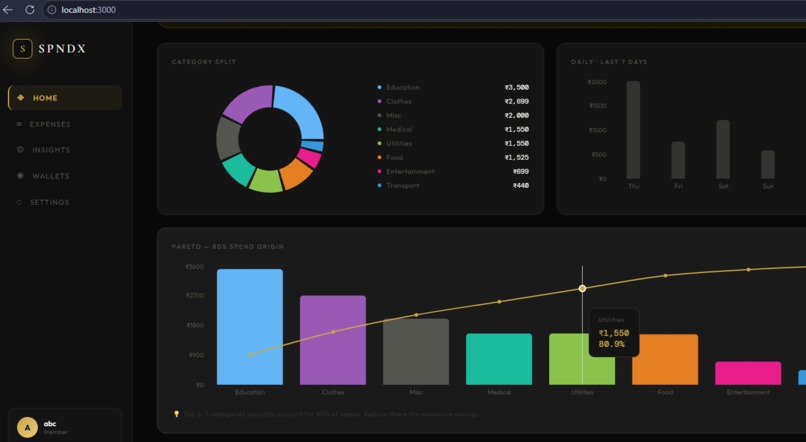Click the Daily Last 7 Days heading
Viewport: 806px width, 442px height.
click(609, 62)
